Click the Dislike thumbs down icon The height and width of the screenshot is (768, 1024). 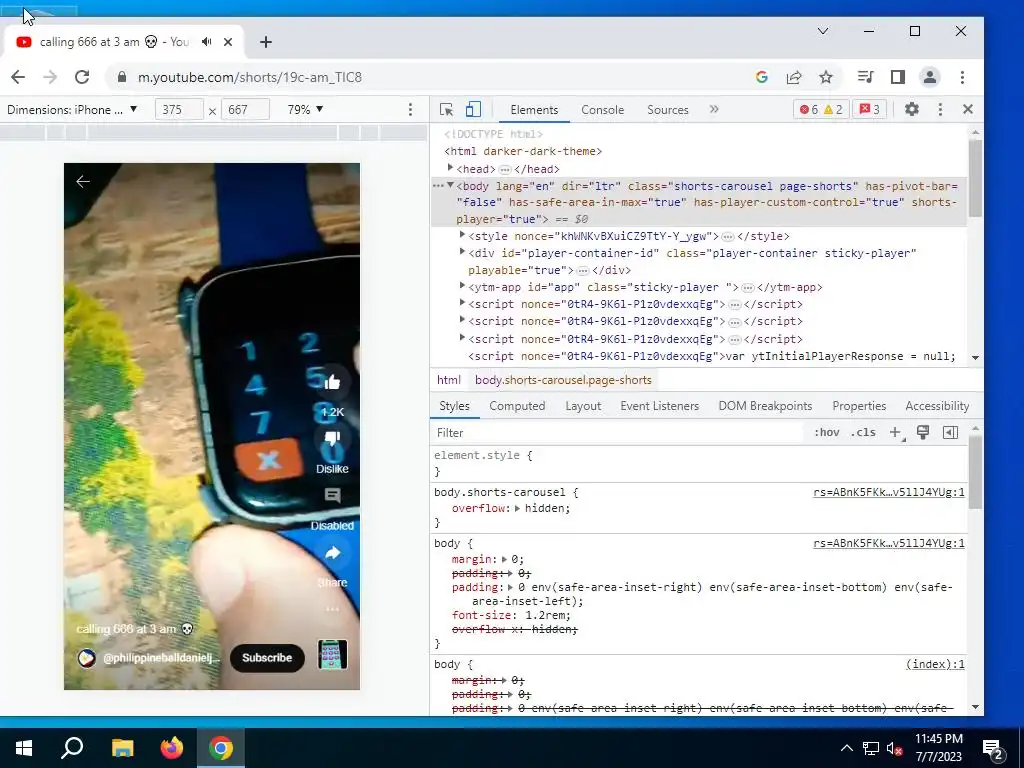[332, 438]
